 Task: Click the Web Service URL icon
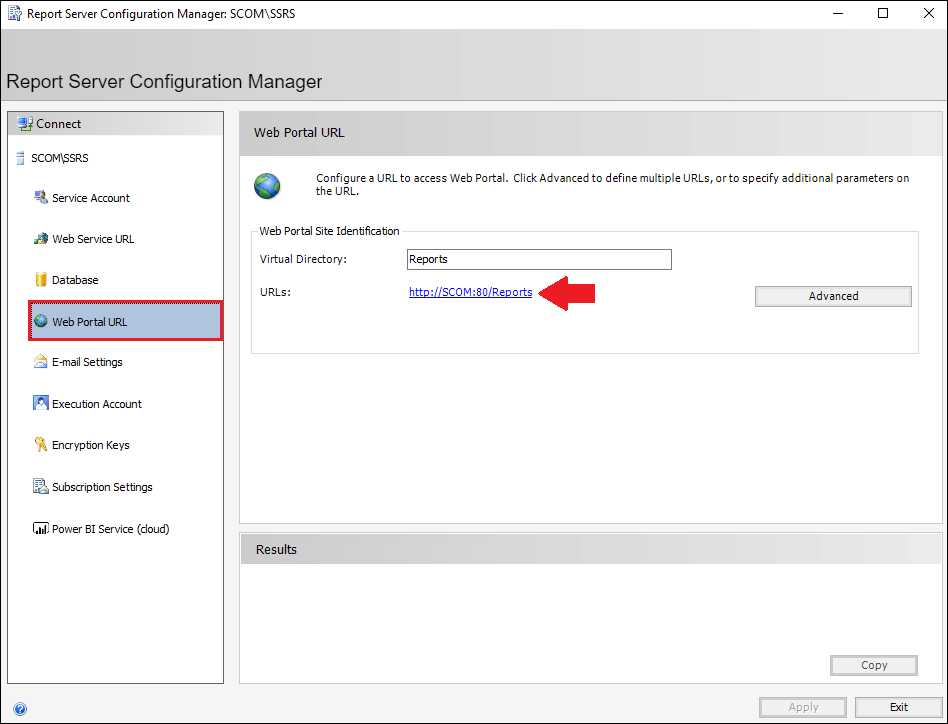click(x=41, y=239)
